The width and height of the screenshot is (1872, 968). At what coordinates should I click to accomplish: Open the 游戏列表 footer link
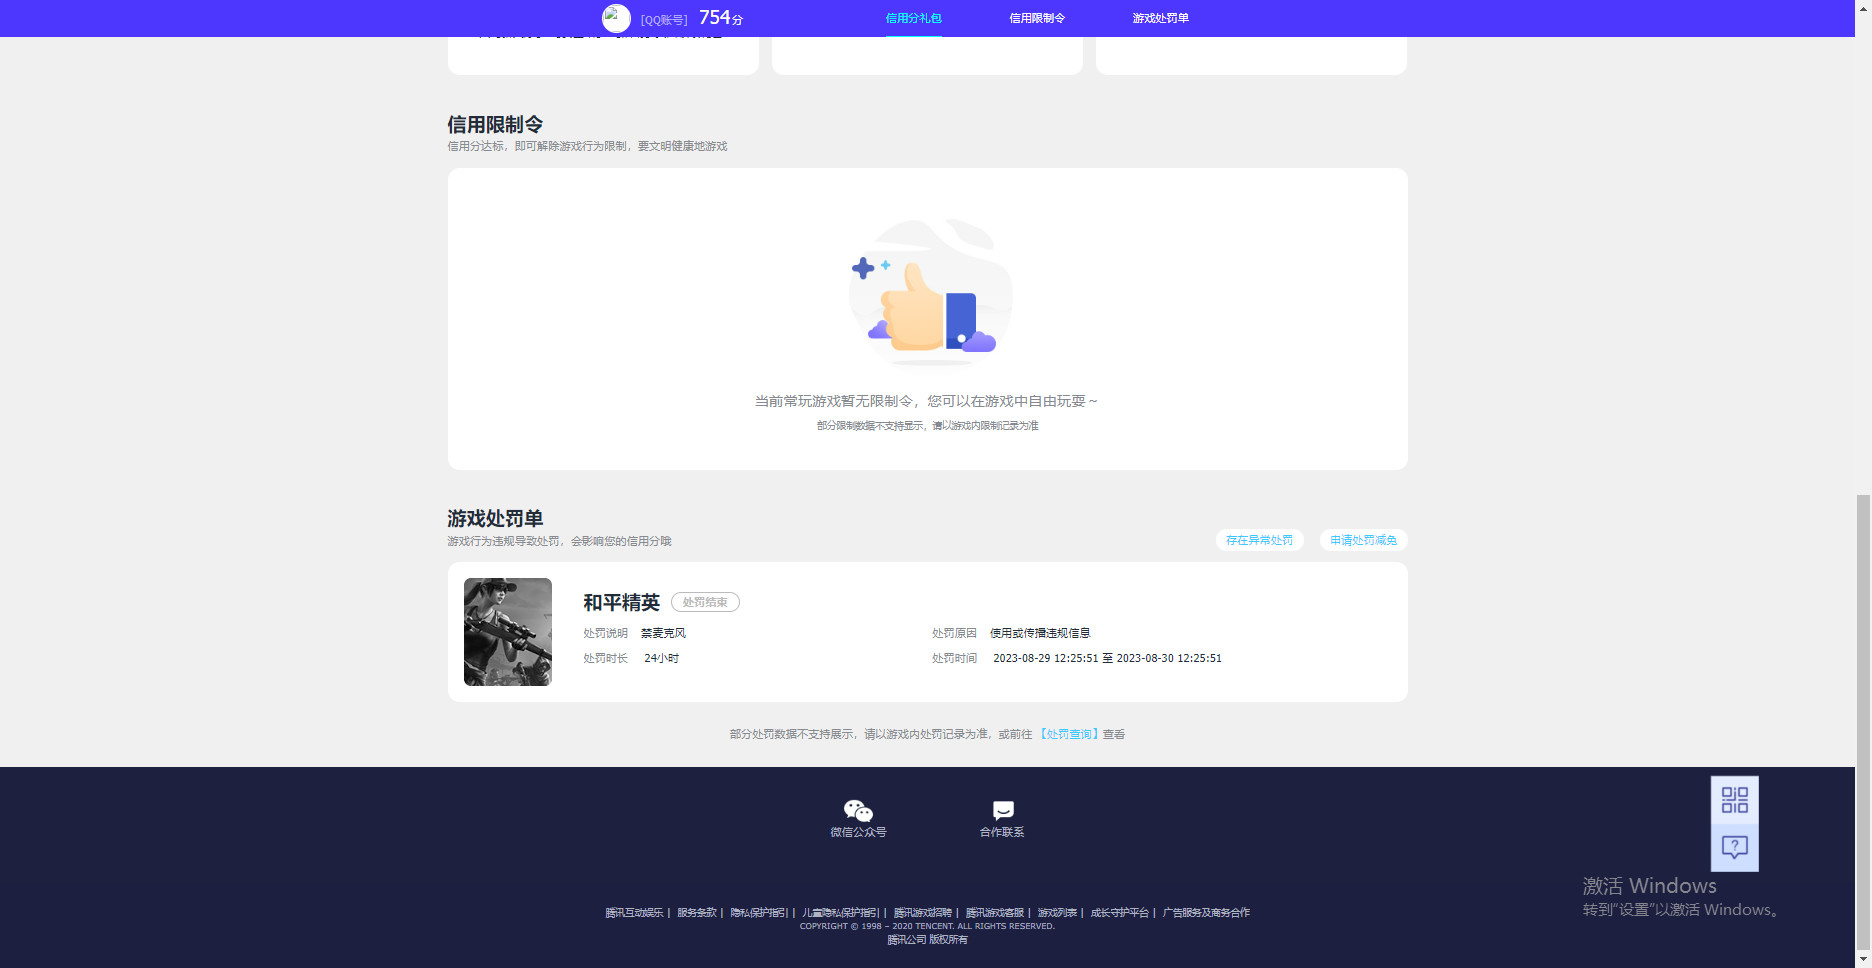[1057, 913]
